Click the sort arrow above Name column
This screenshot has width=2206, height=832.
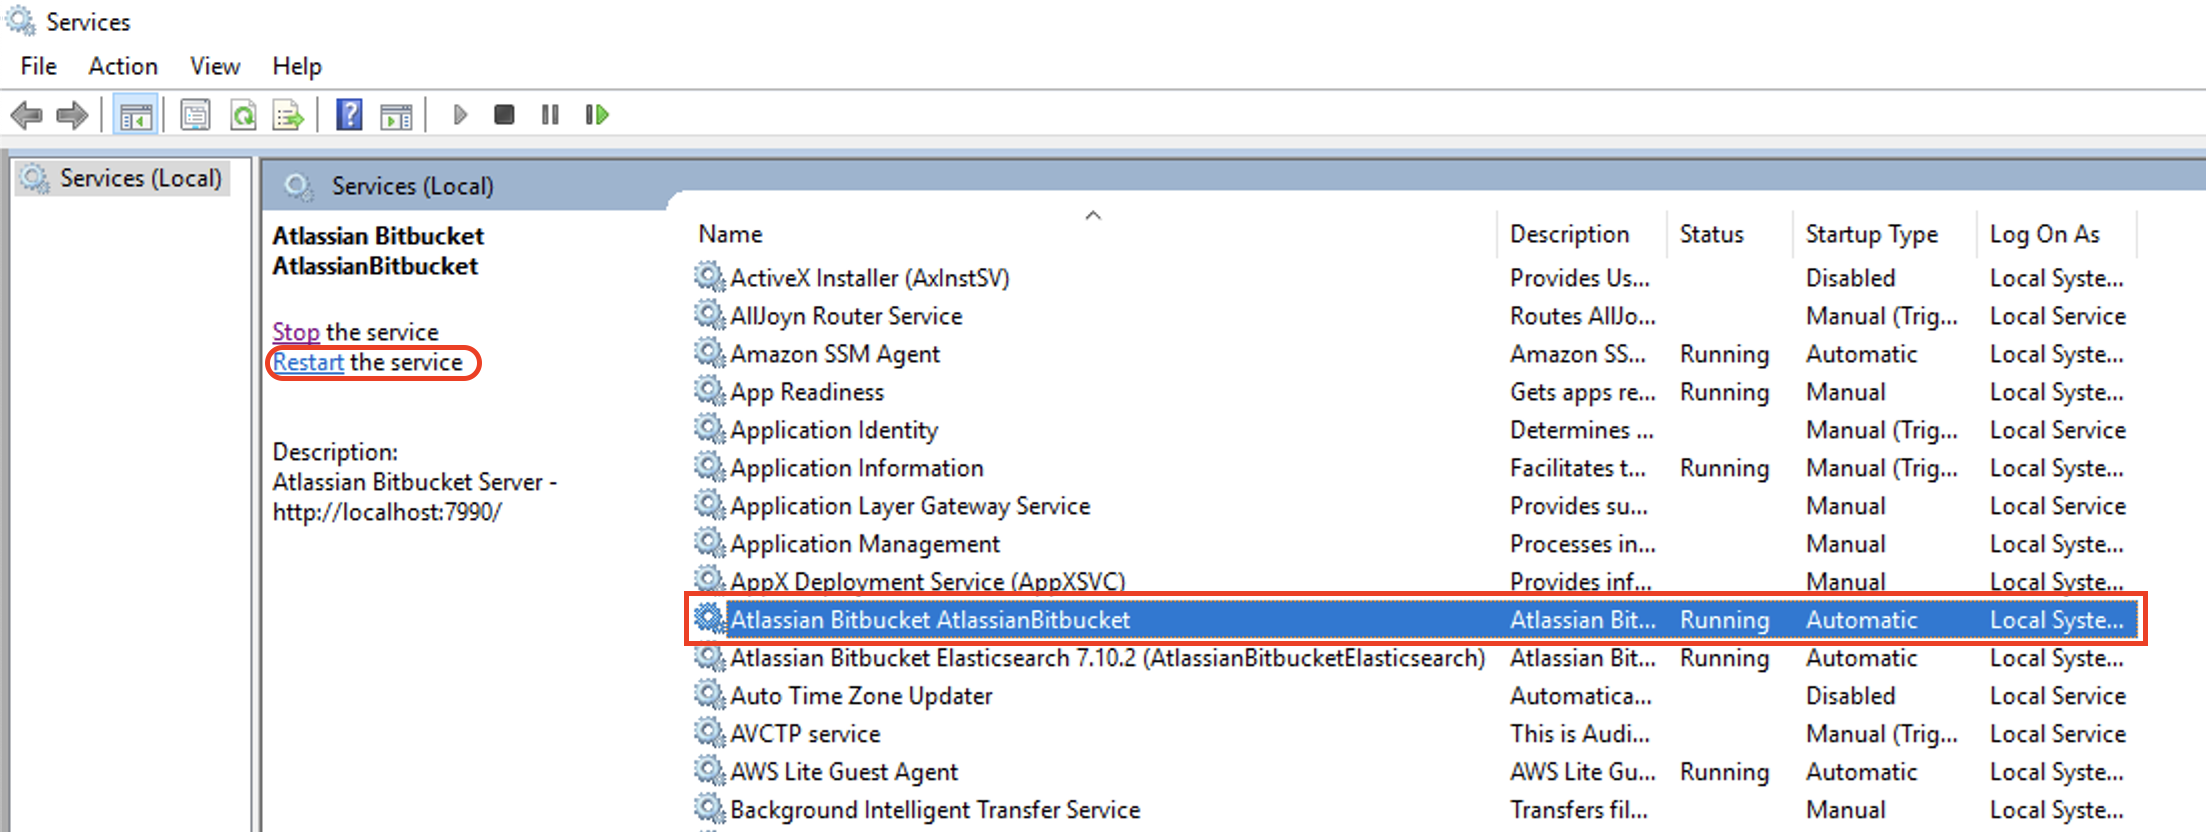click(x=1093, y=215)
